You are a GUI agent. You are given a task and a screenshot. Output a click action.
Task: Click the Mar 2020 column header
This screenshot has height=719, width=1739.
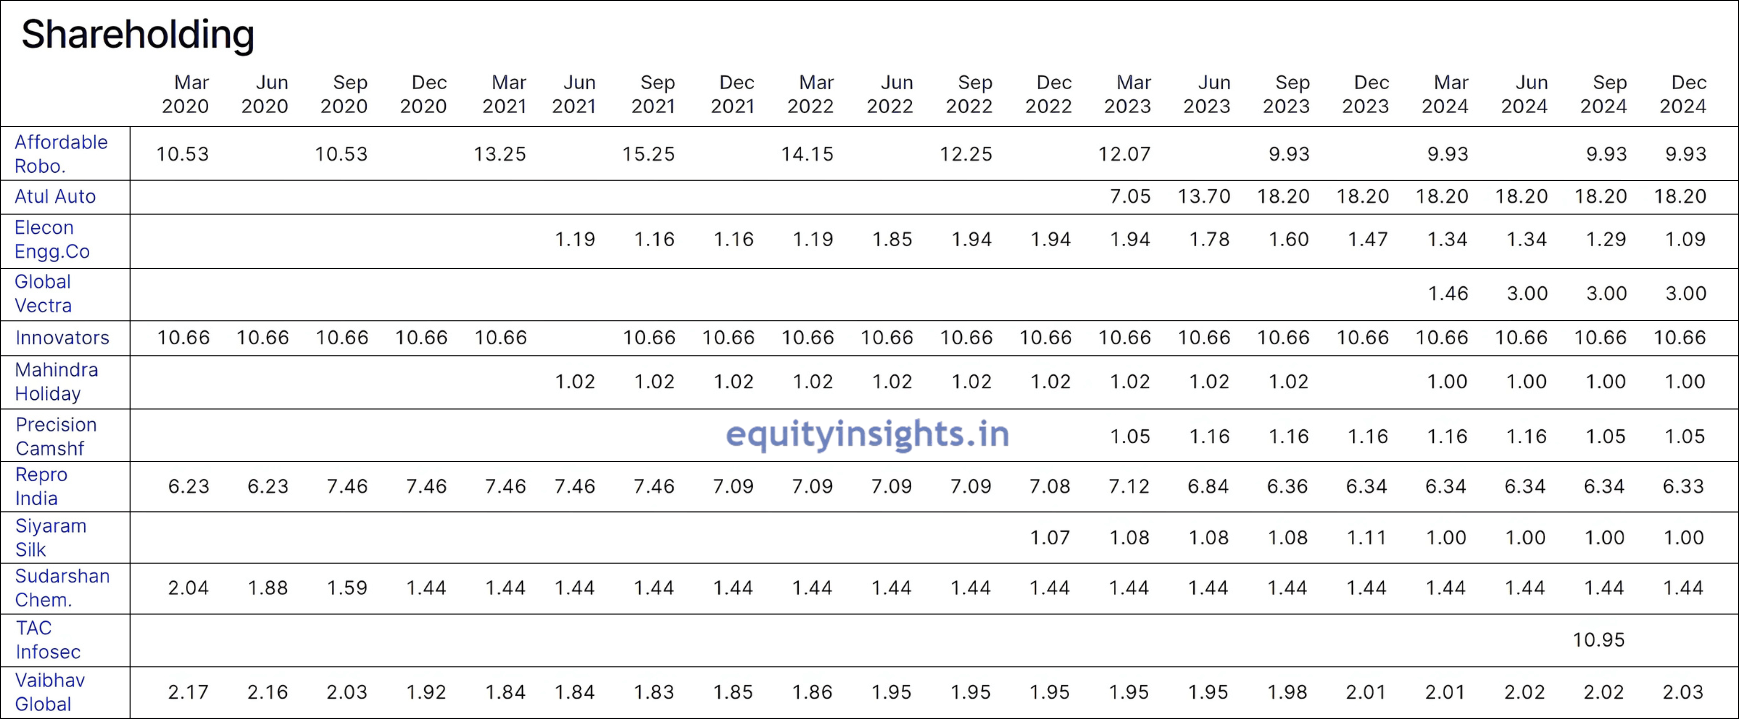pyautogui.click(x=186, y=95)
